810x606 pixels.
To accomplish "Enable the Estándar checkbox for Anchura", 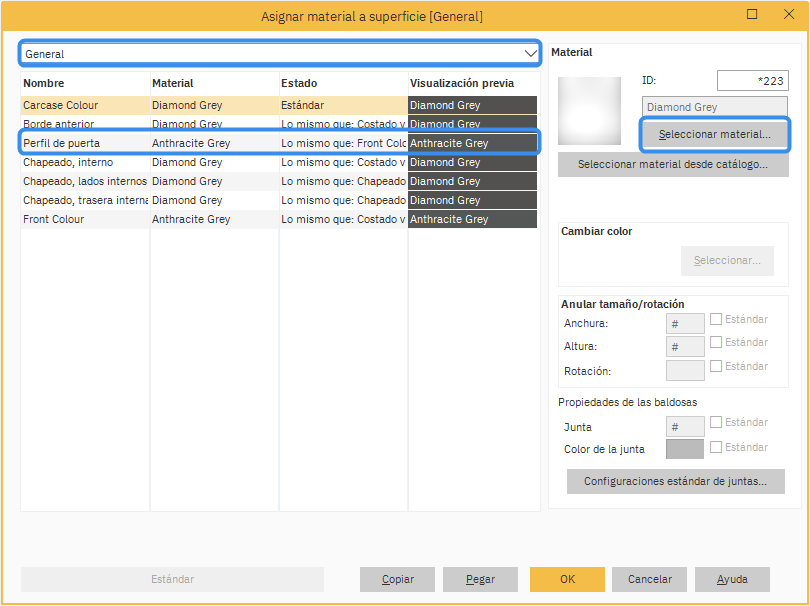I will point(716,320).
